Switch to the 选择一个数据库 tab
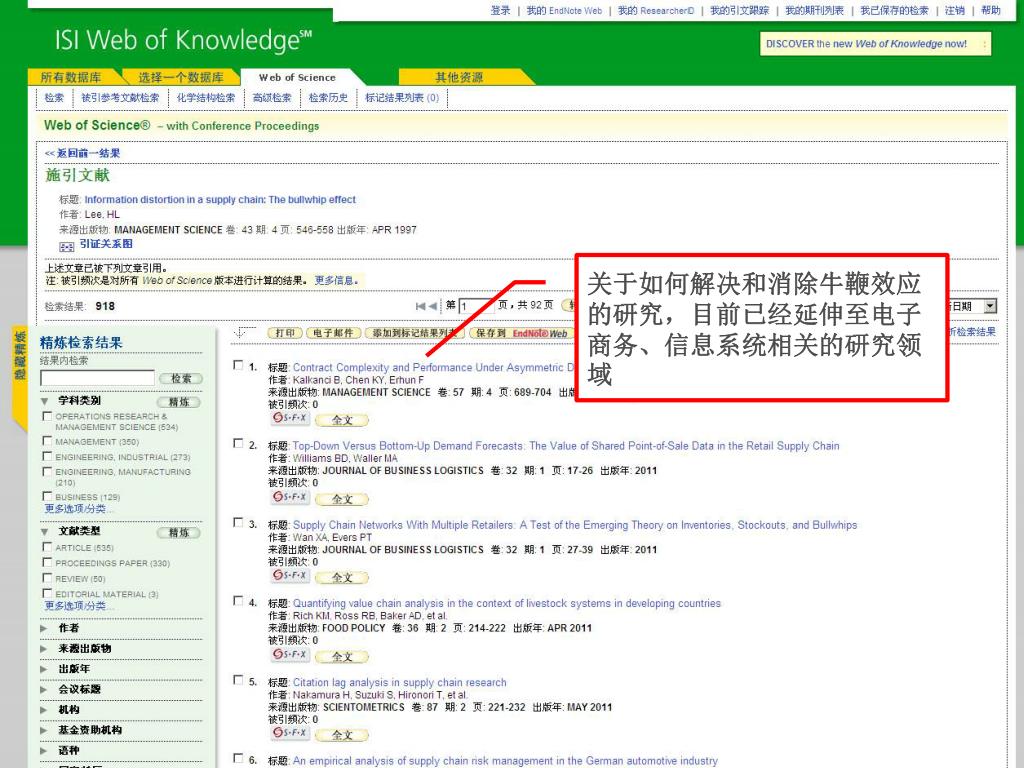Viewport: 1024px width, 768px height. tap(181, 77)
